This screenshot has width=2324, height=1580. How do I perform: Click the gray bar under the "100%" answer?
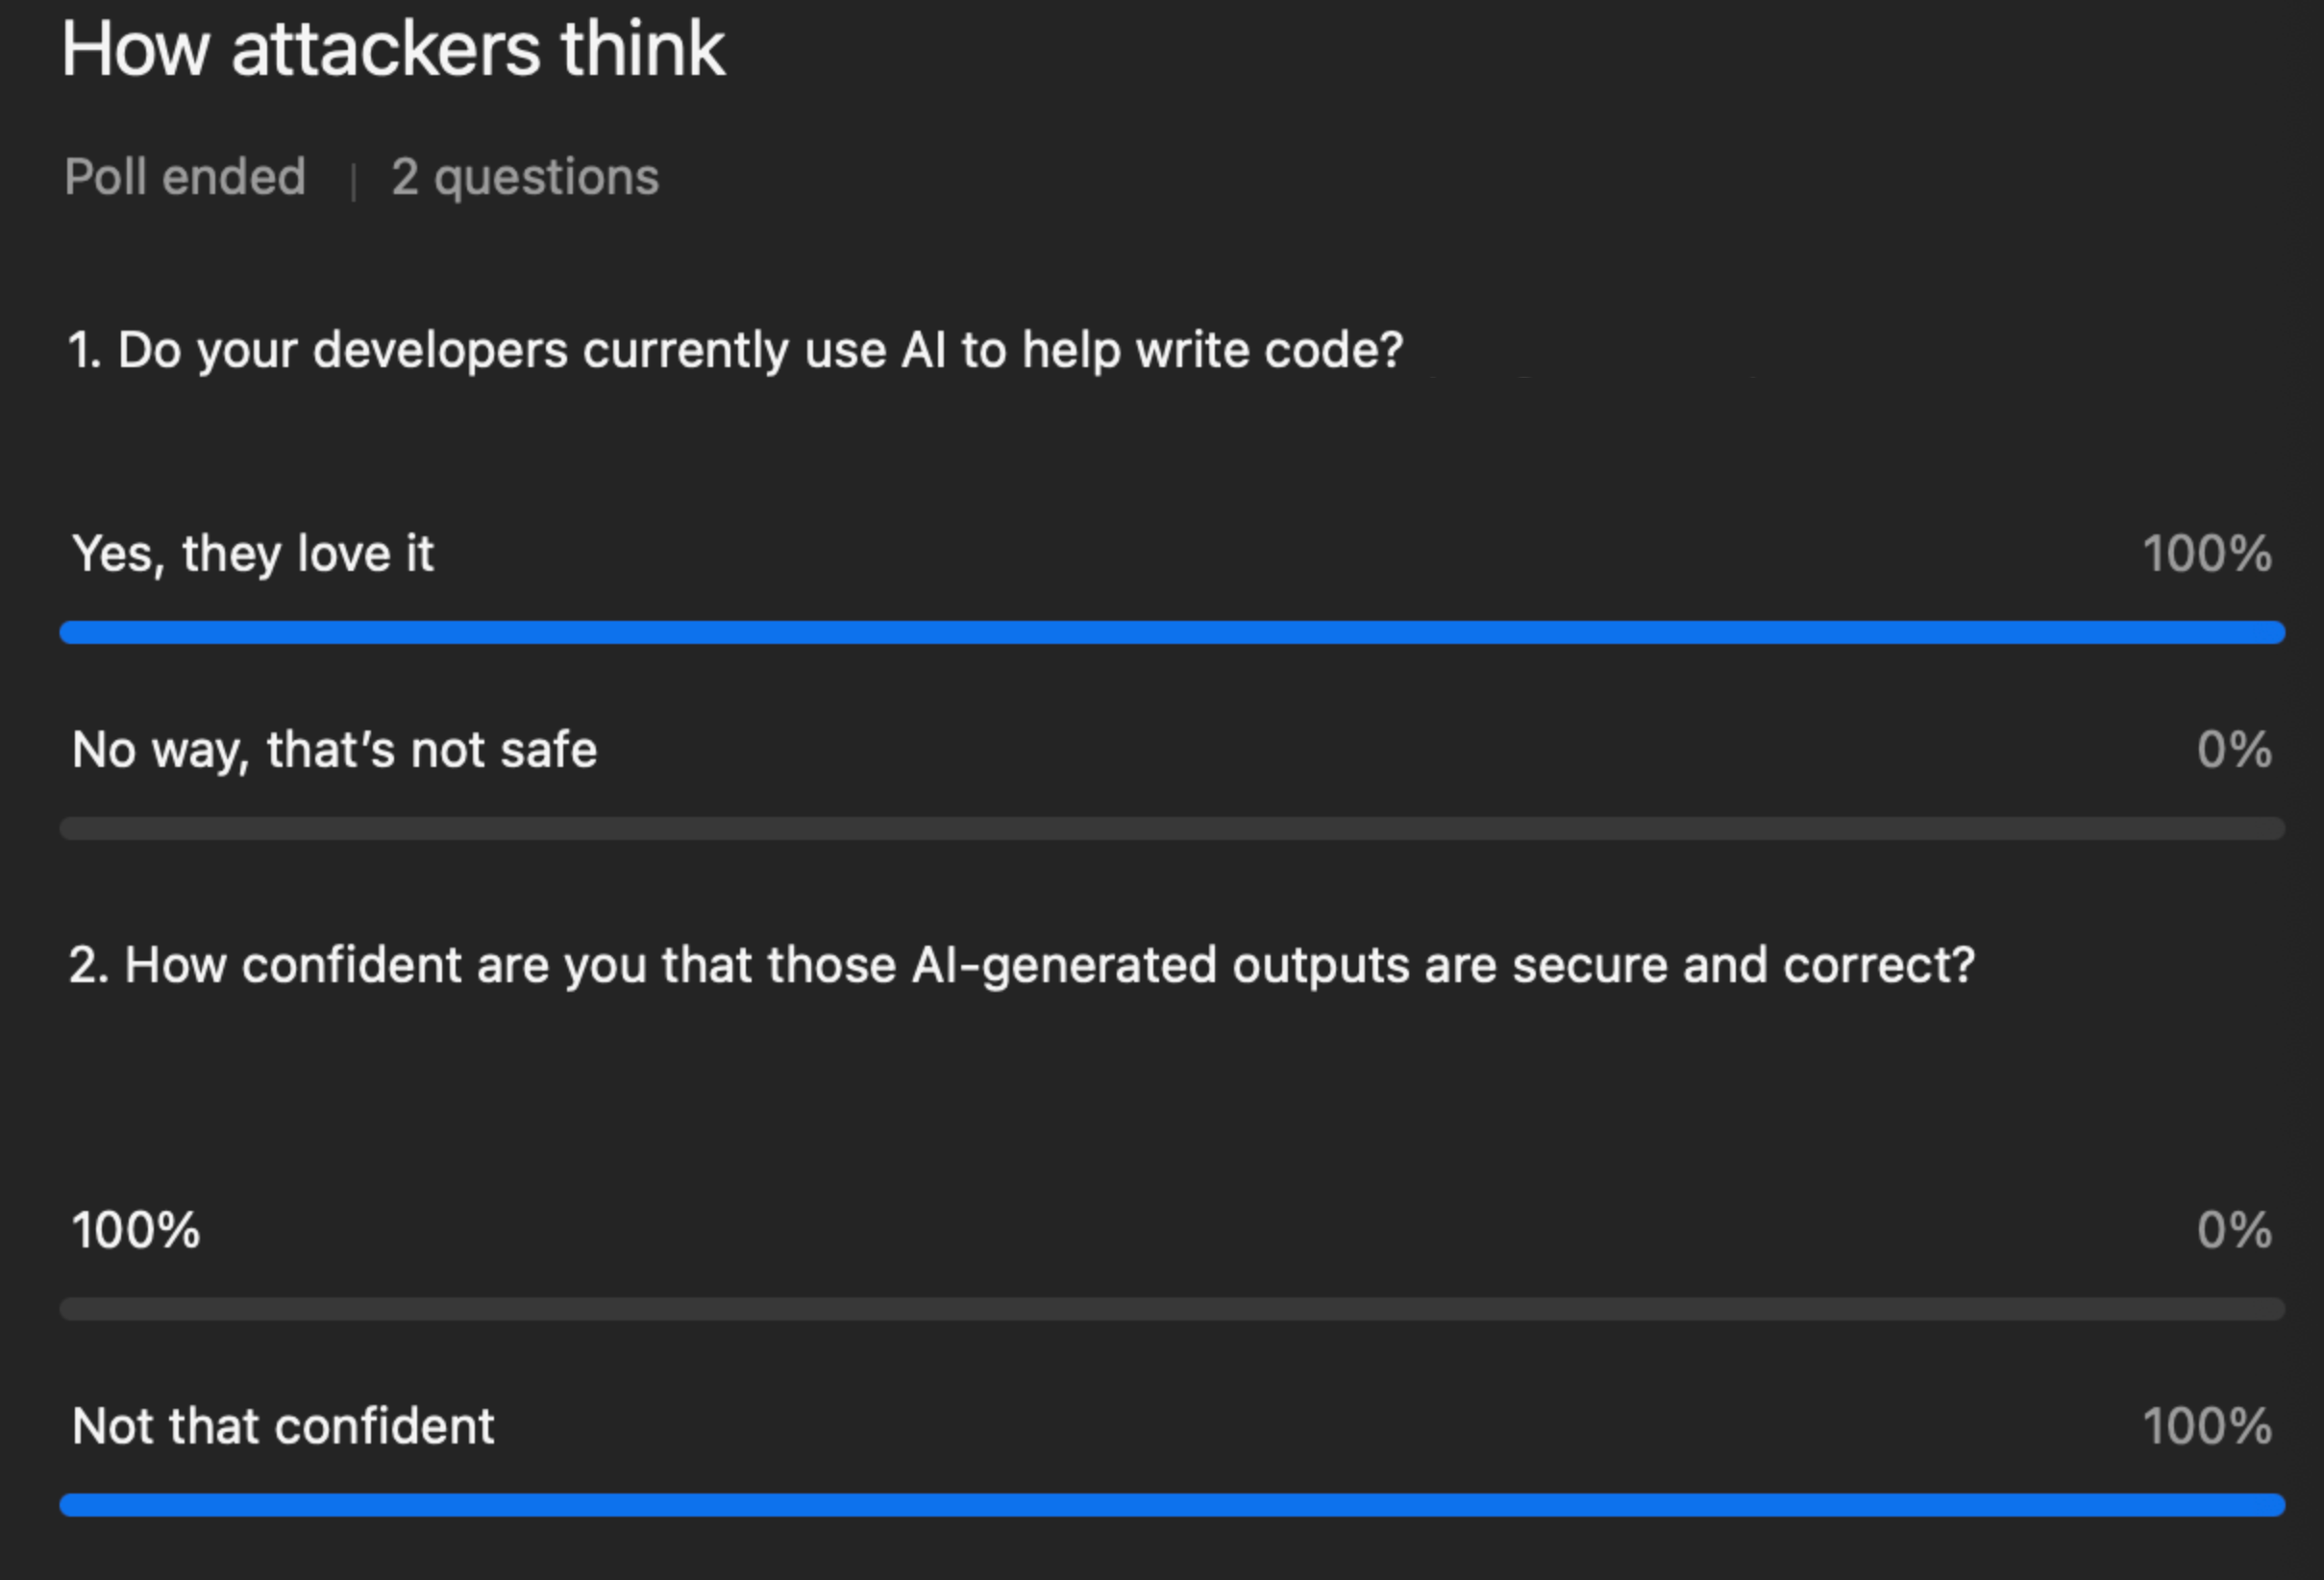click(1172, 1309)
